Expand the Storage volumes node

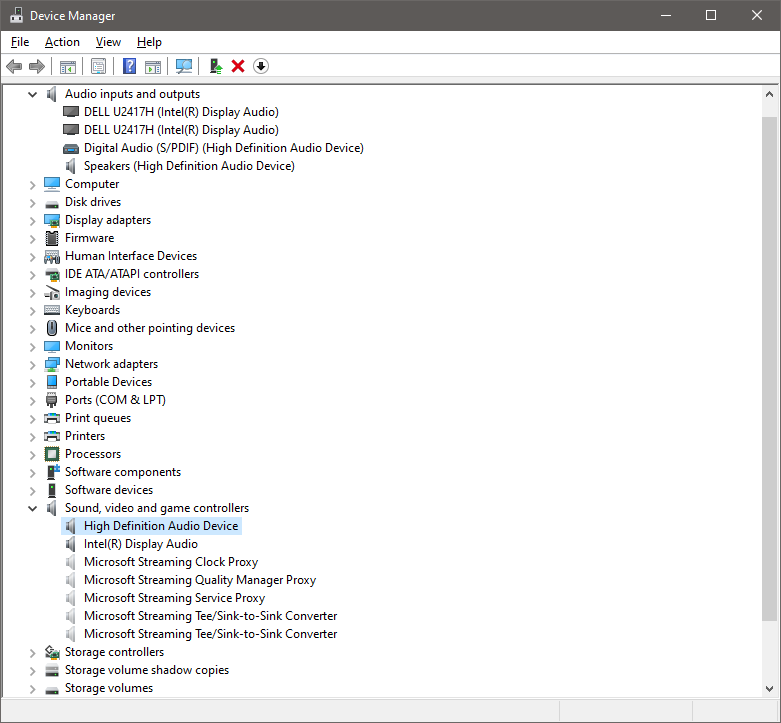click(32, 689)
